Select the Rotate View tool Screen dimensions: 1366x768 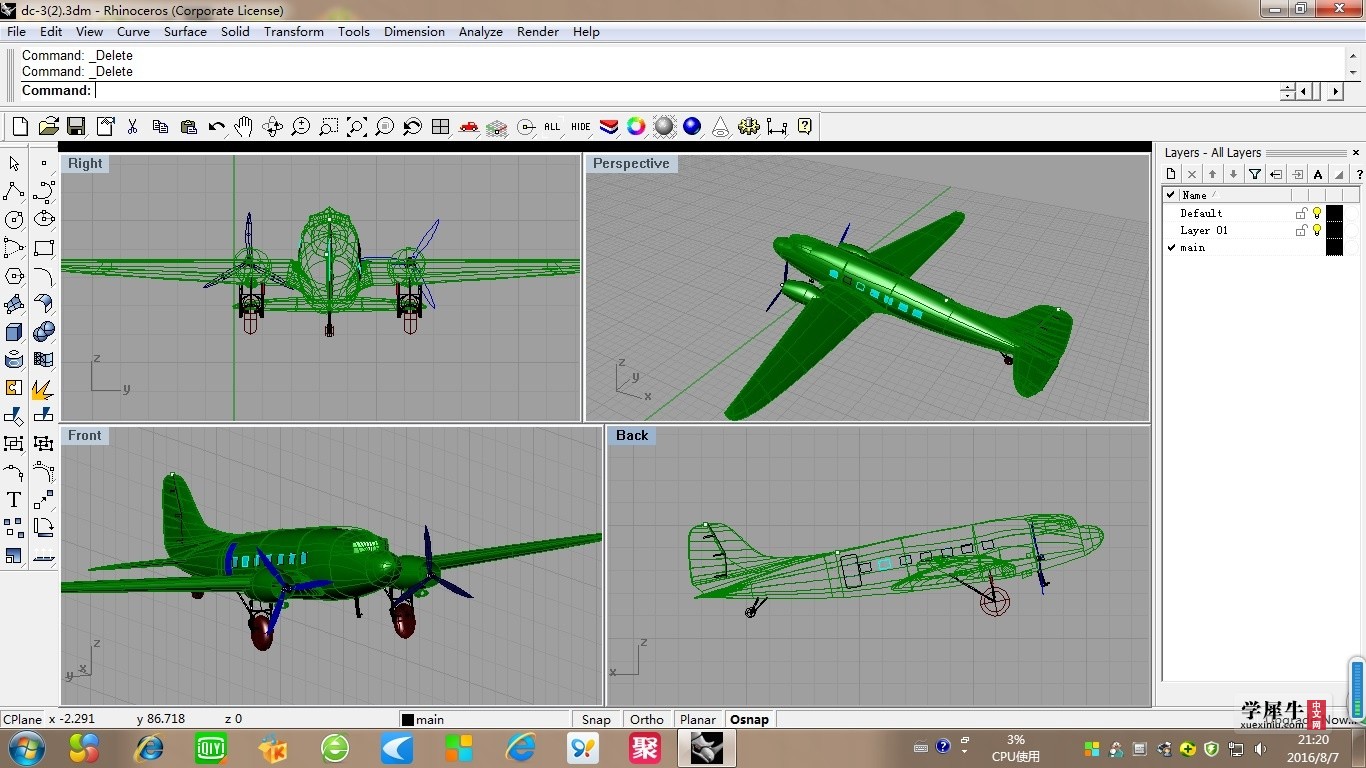click(272, 127)
